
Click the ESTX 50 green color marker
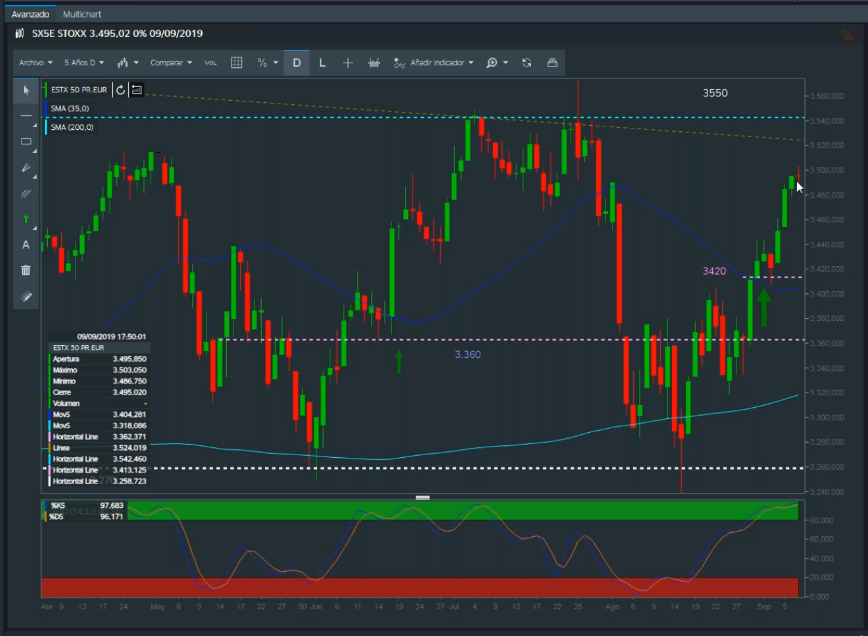pyautogui.click(x=46, y=90)
